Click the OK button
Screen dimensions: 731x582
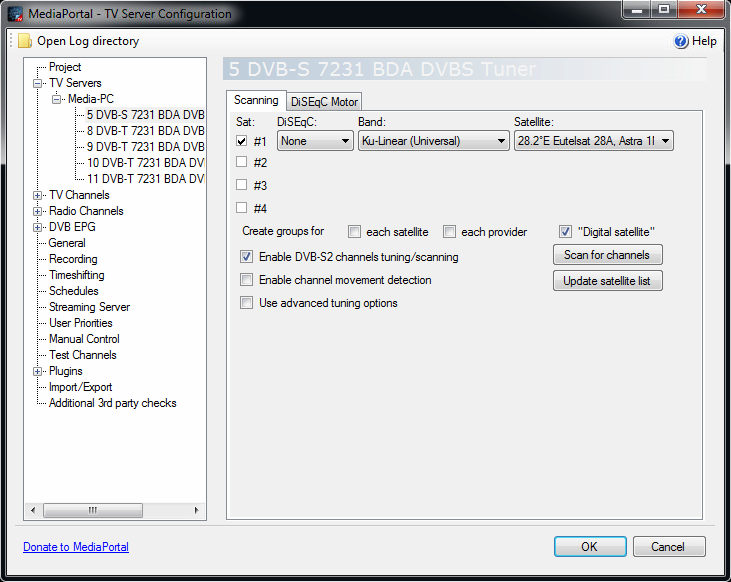[590, 547]
